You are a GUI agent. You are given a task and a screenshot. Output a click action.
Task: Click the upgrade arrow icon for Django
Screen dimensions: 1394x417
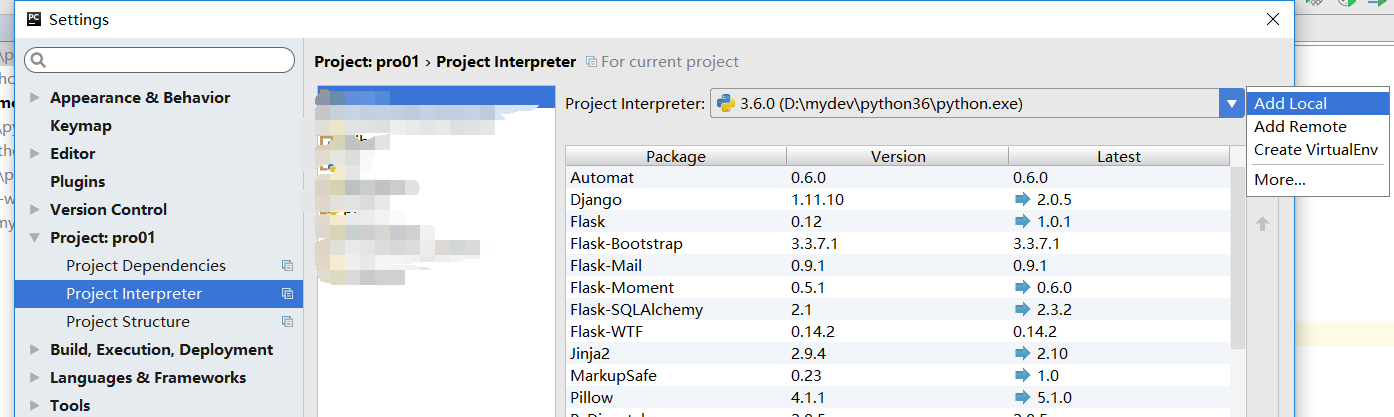(x=1021, y=200)
